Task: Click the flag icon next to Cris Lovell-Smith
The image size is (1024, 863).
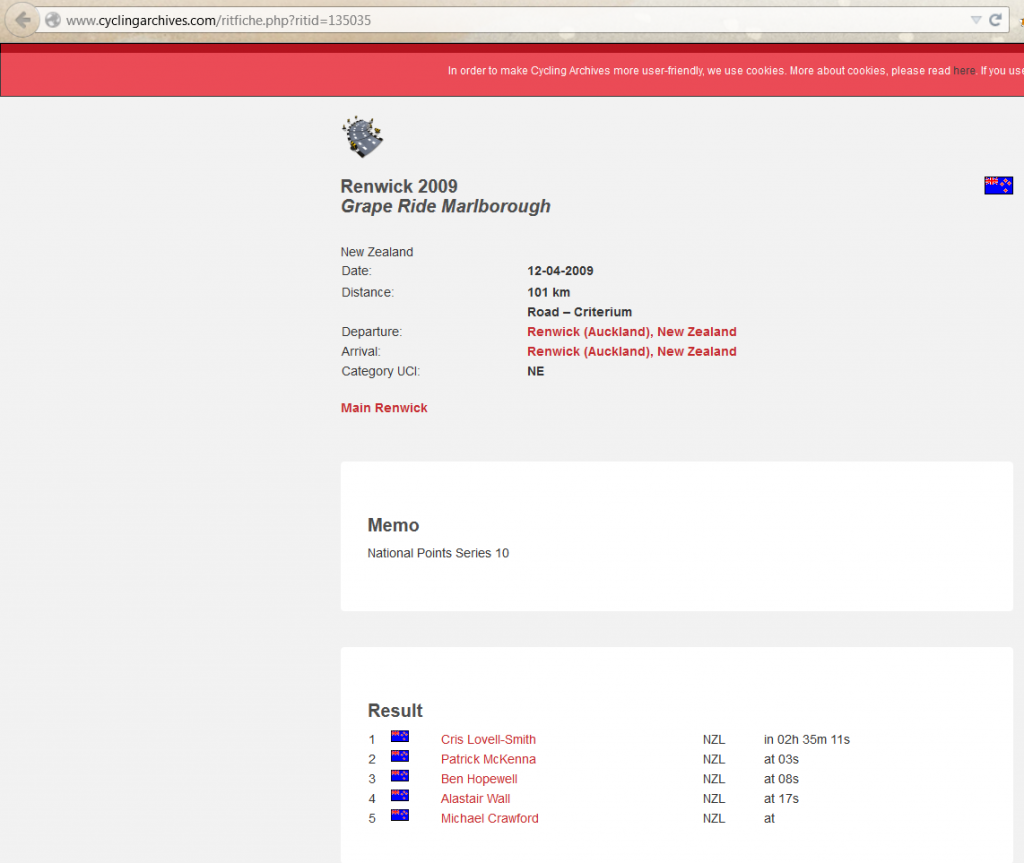Action: click(x=400, y=736)
